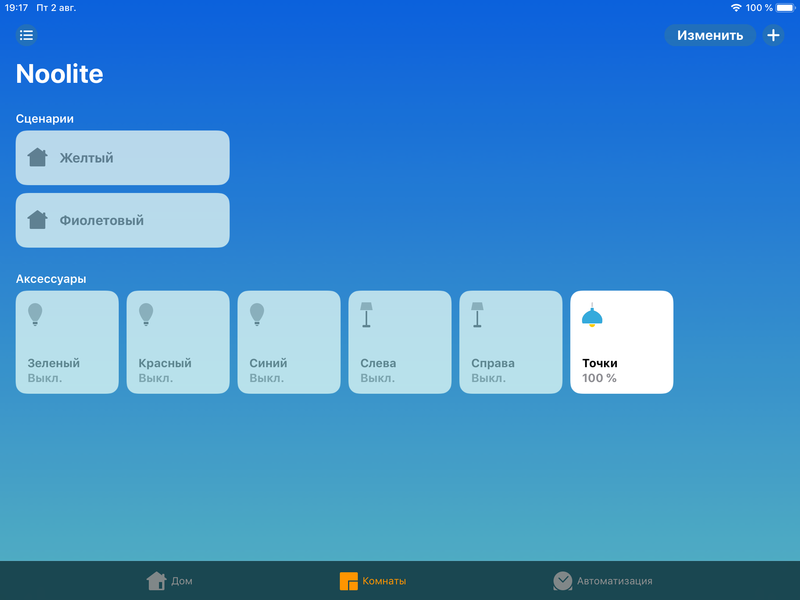Click the house icon on Желтый scene
800x600 pixels.
click(x=36, y=157)
